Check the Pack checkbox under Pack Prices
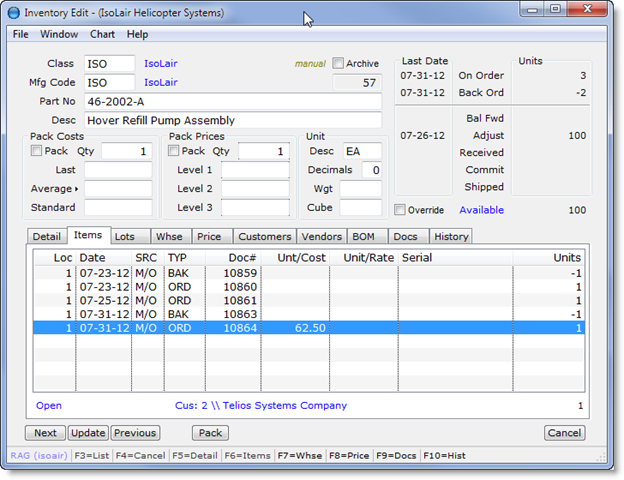 [174, 151]
